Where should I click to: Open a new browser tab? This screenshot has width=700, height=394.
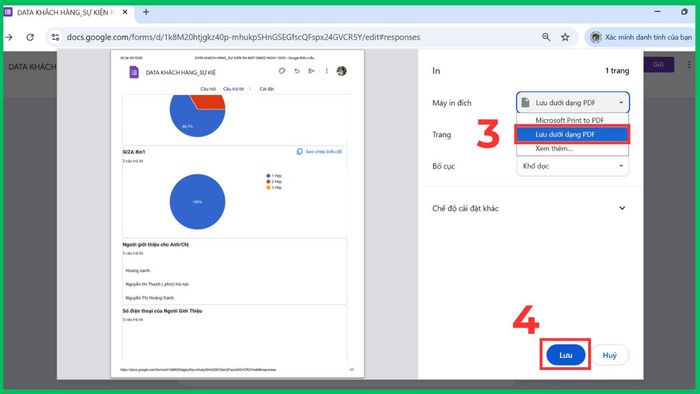(x=146, y=12)
